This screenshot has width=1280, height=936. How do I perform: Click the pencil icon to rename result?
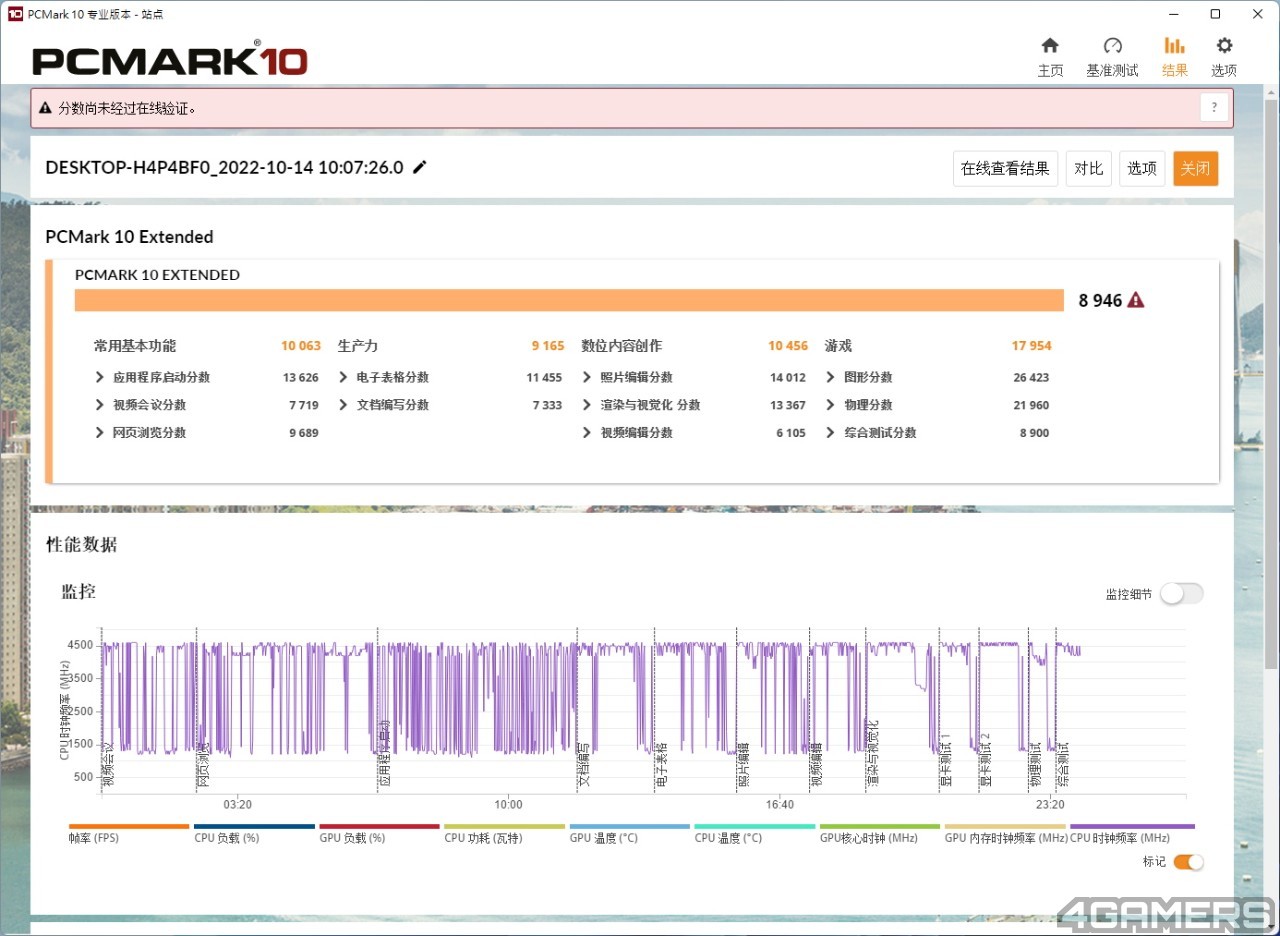pyautogui.click(x=419, y=167)
